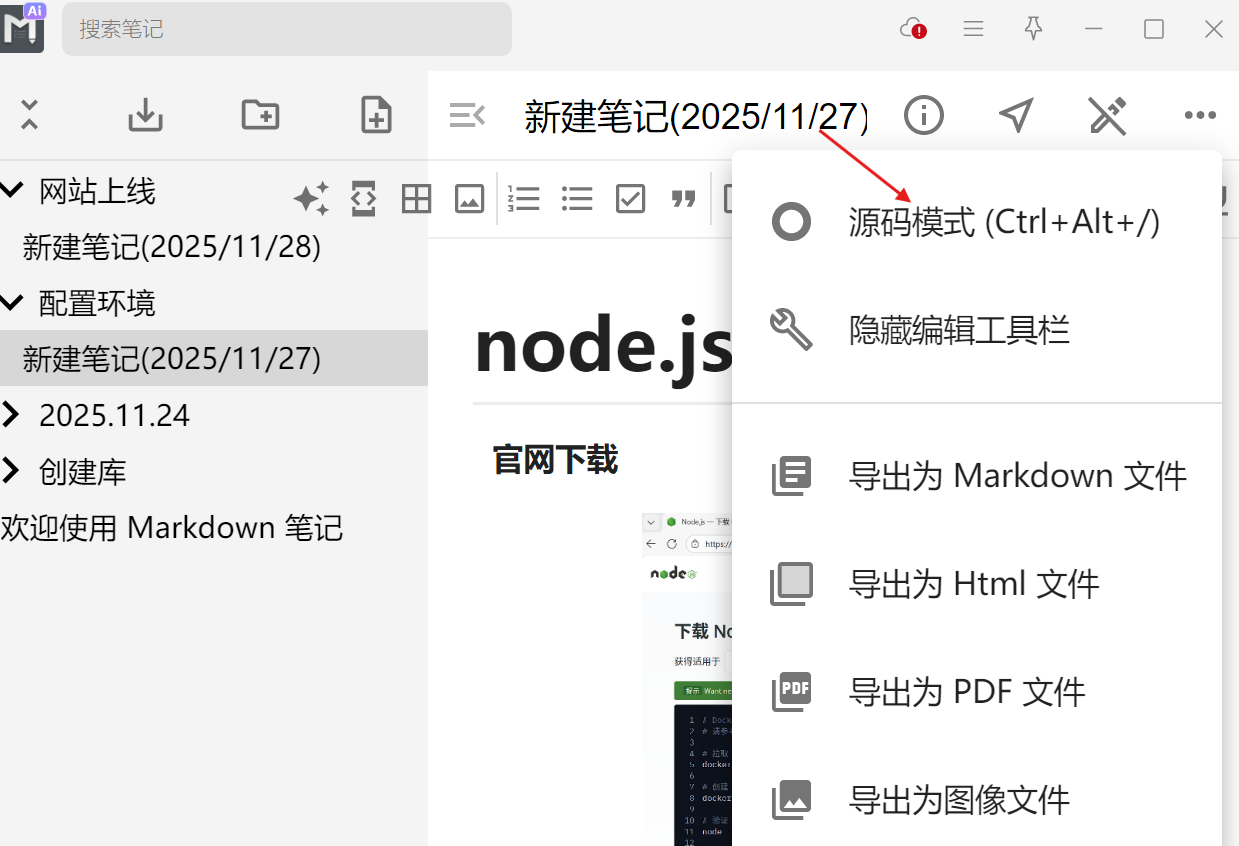
Task: Insert an image using the image icon
Action: (x=470, y=198)
